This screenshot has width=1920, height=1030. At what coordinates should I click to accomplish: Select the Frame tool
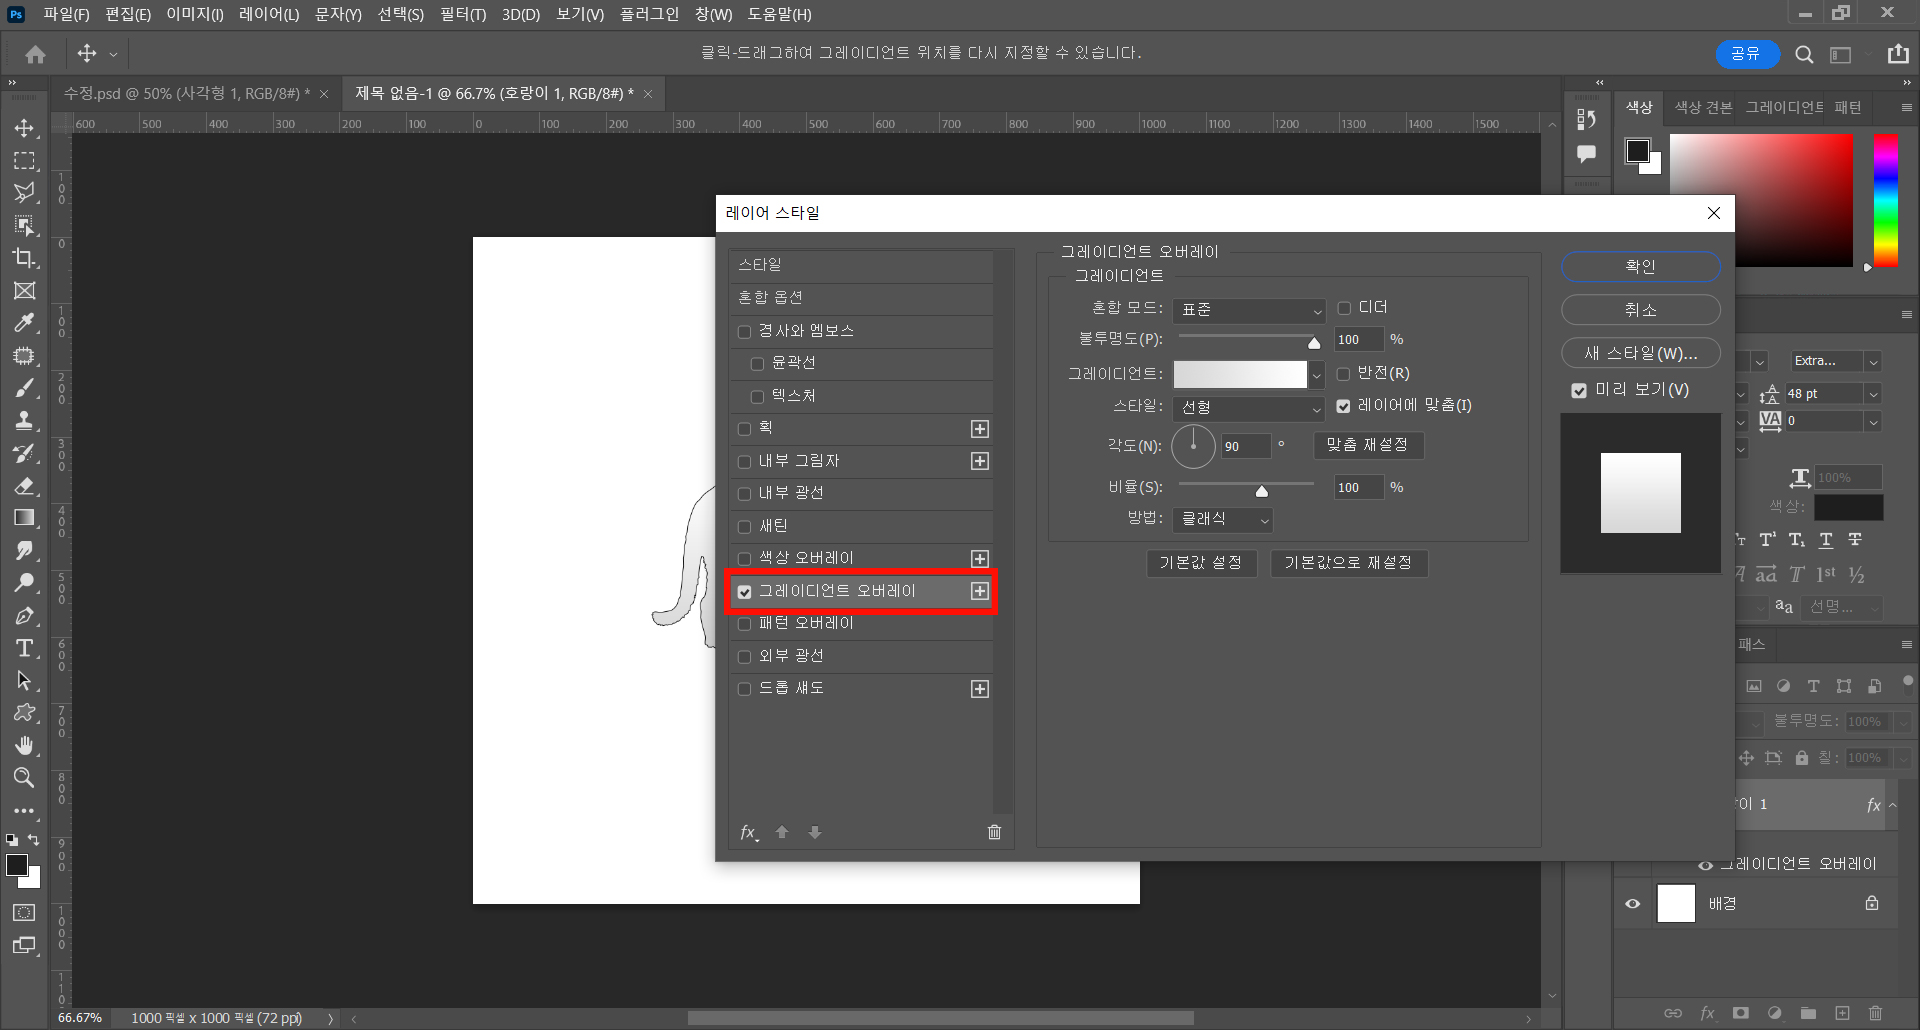tap(25, 290)
